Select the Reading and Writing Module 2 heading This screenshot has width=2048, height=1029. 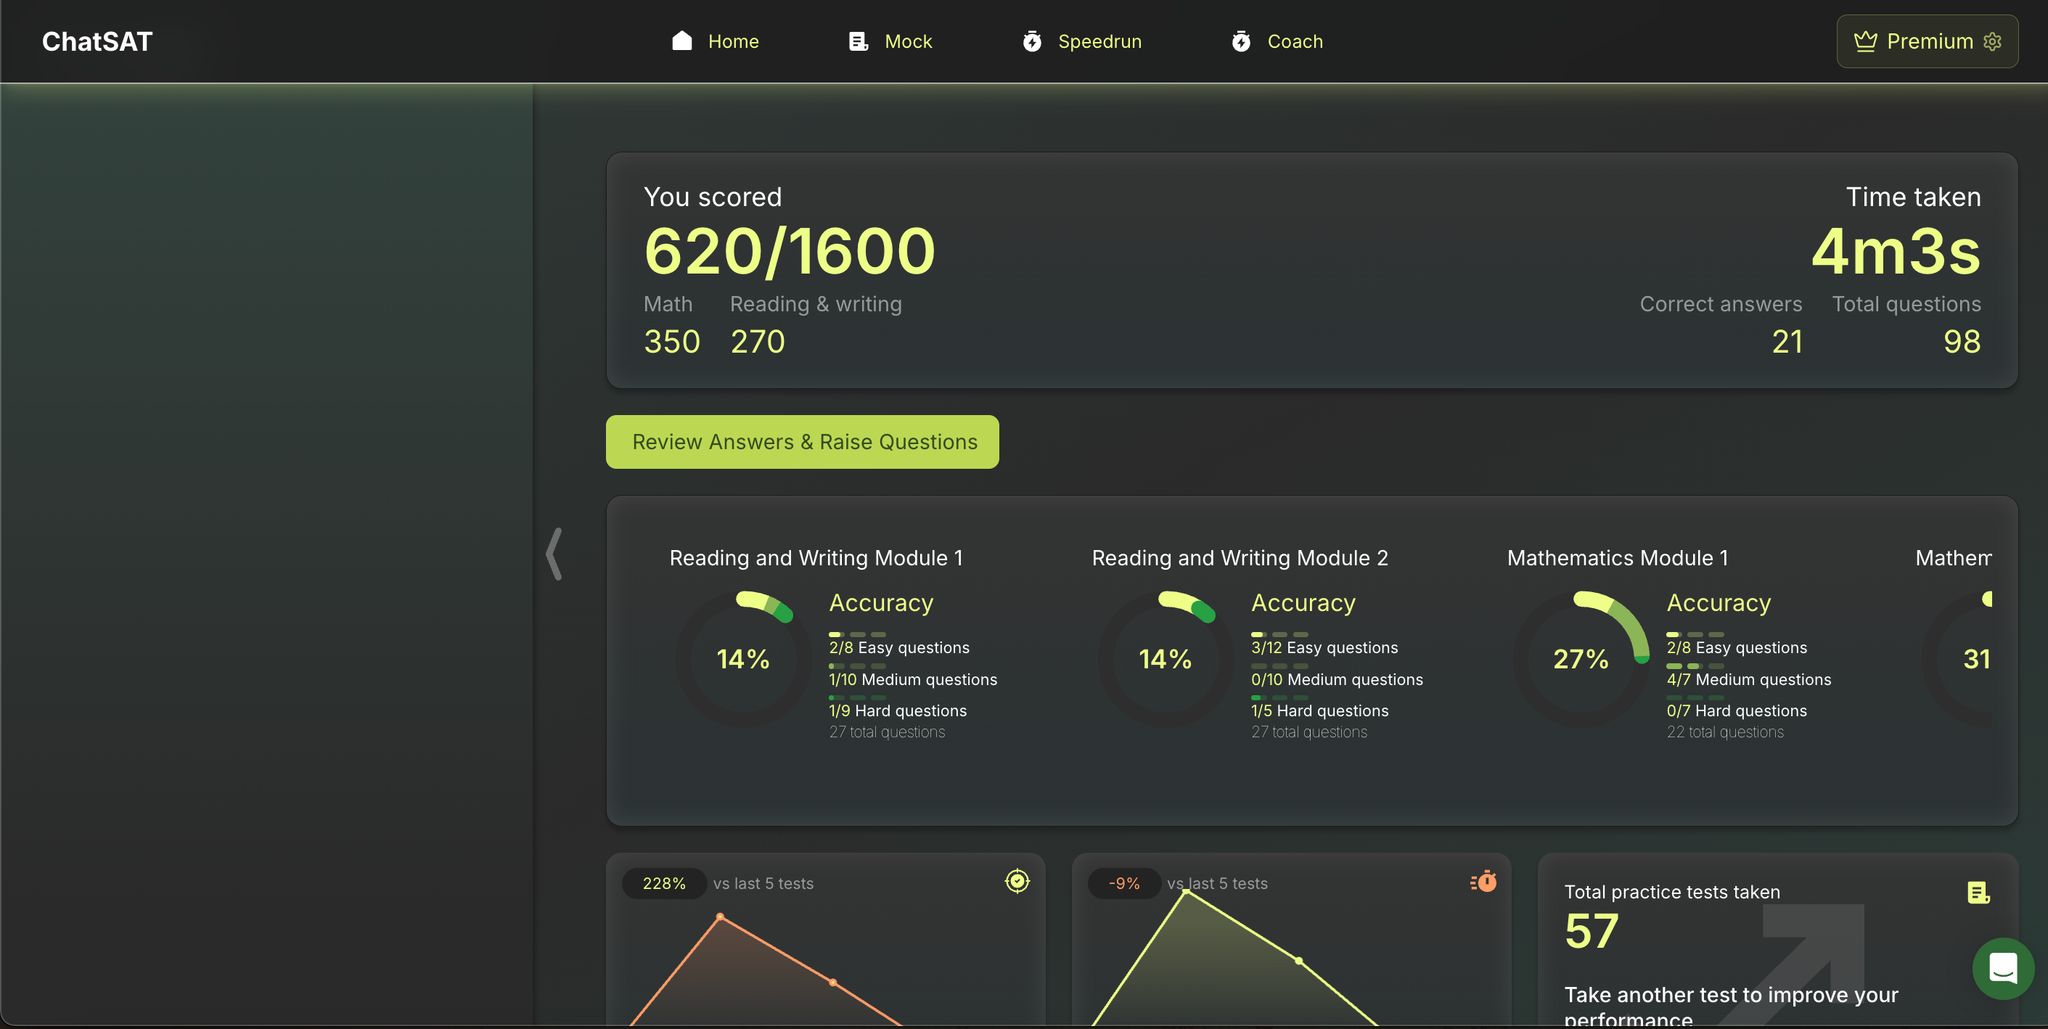pyautogui.click(x=1239, y=558)
